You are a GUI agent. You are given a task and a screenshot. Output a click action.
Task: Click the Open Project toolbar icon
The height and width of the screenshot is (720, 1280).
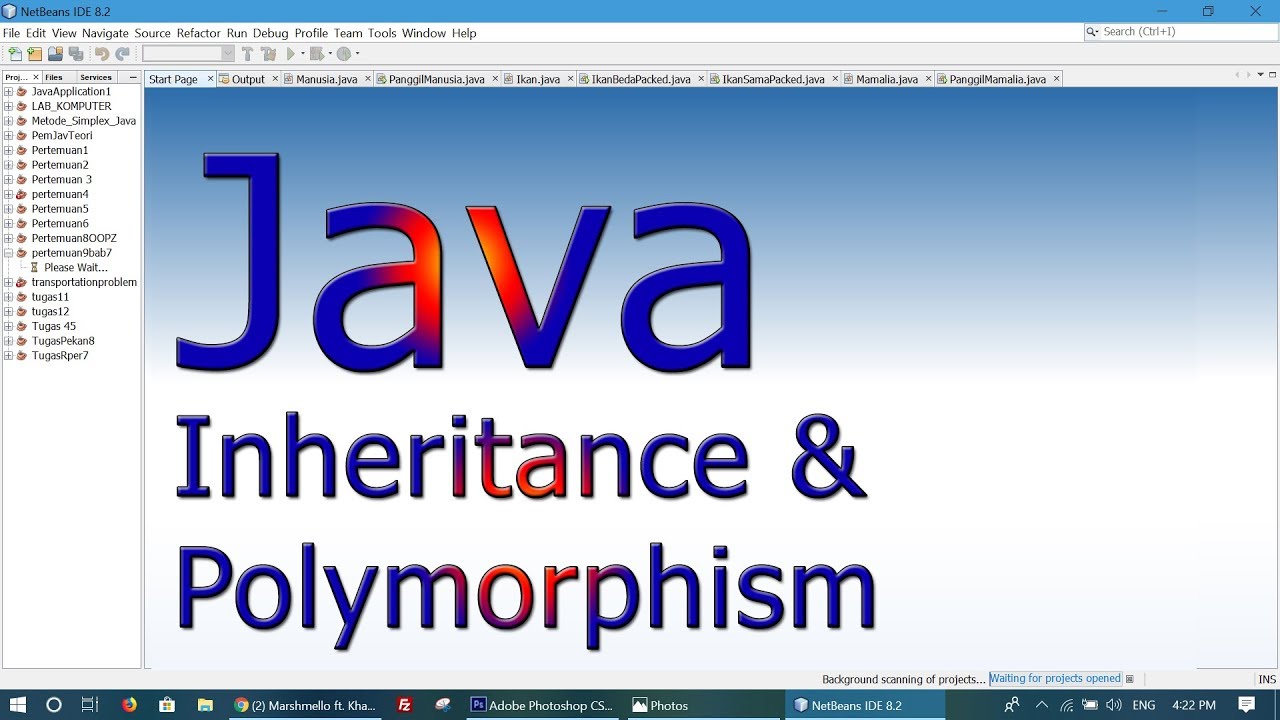point(55,54)
